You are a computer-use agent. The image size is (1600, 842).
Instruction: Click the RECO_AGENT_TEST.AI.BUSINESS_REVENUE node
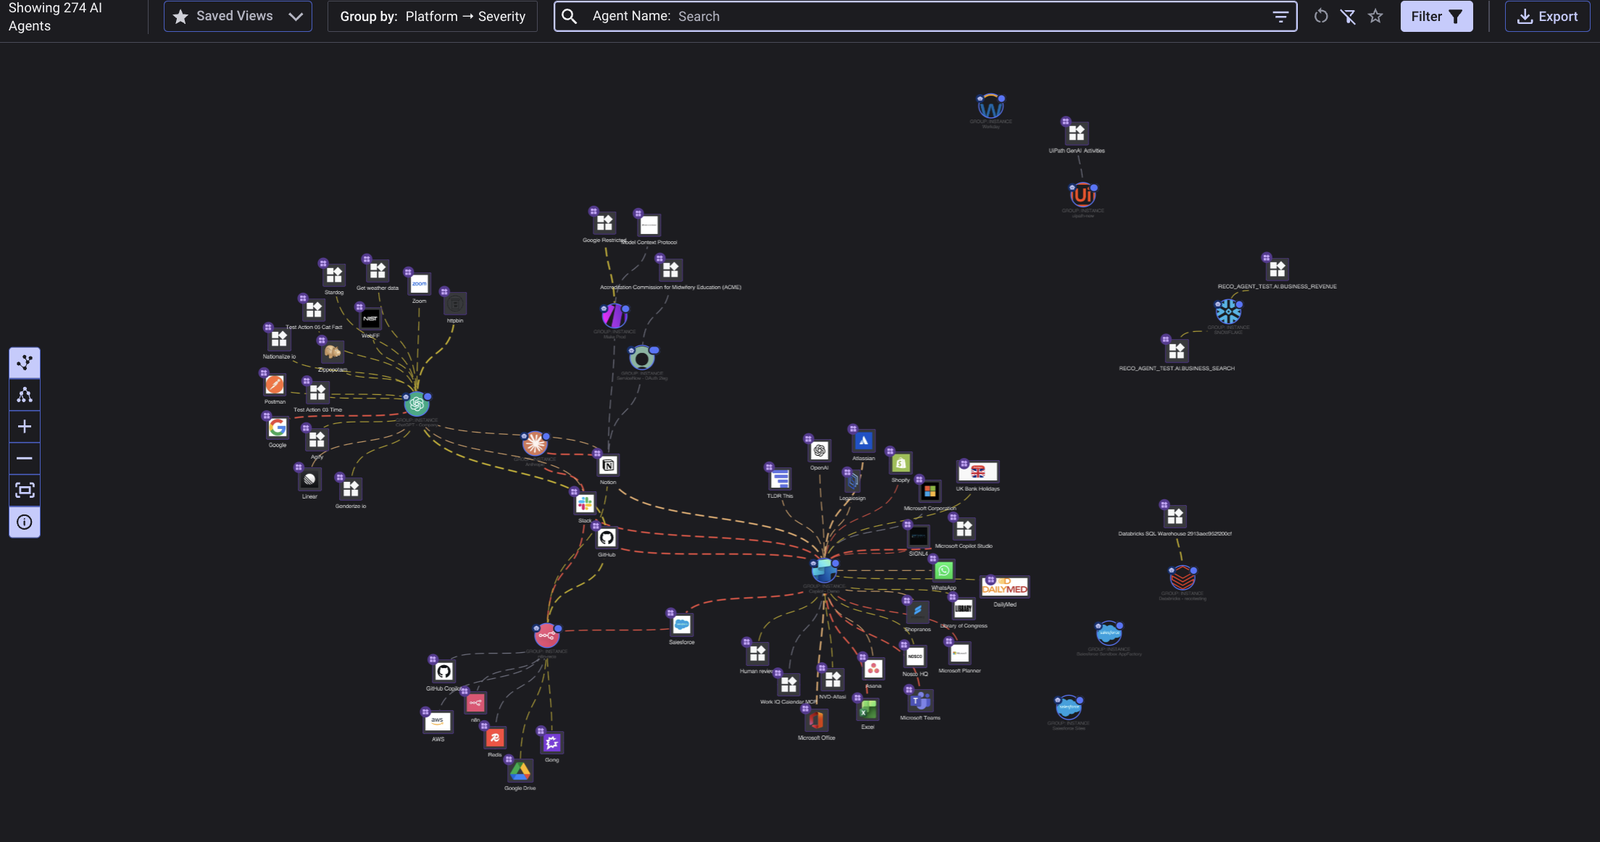pos(1277,269)
